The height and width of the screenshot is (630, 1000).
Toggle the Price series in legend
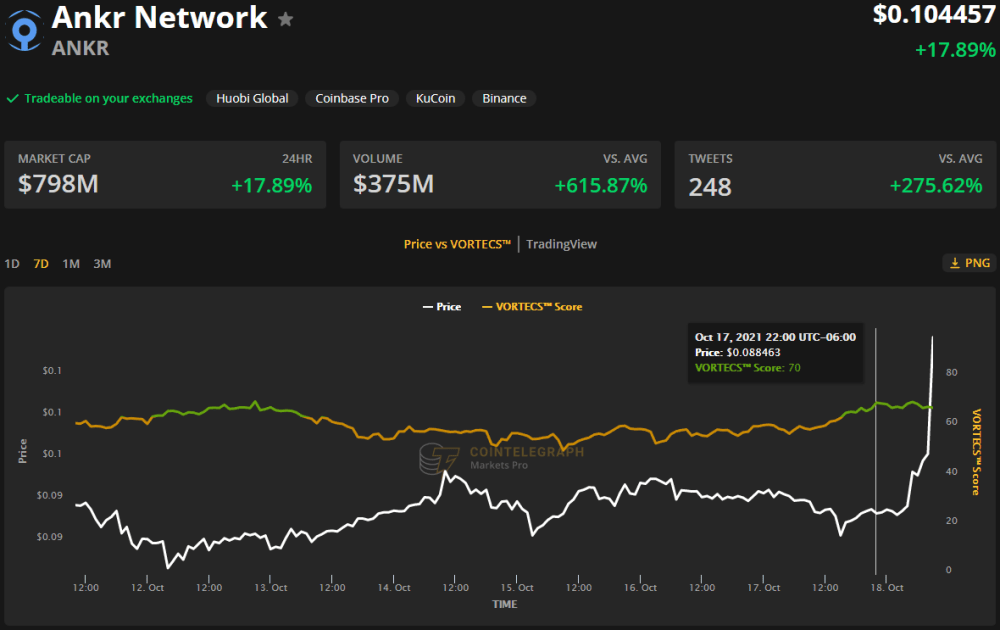[x=442, y=307]
